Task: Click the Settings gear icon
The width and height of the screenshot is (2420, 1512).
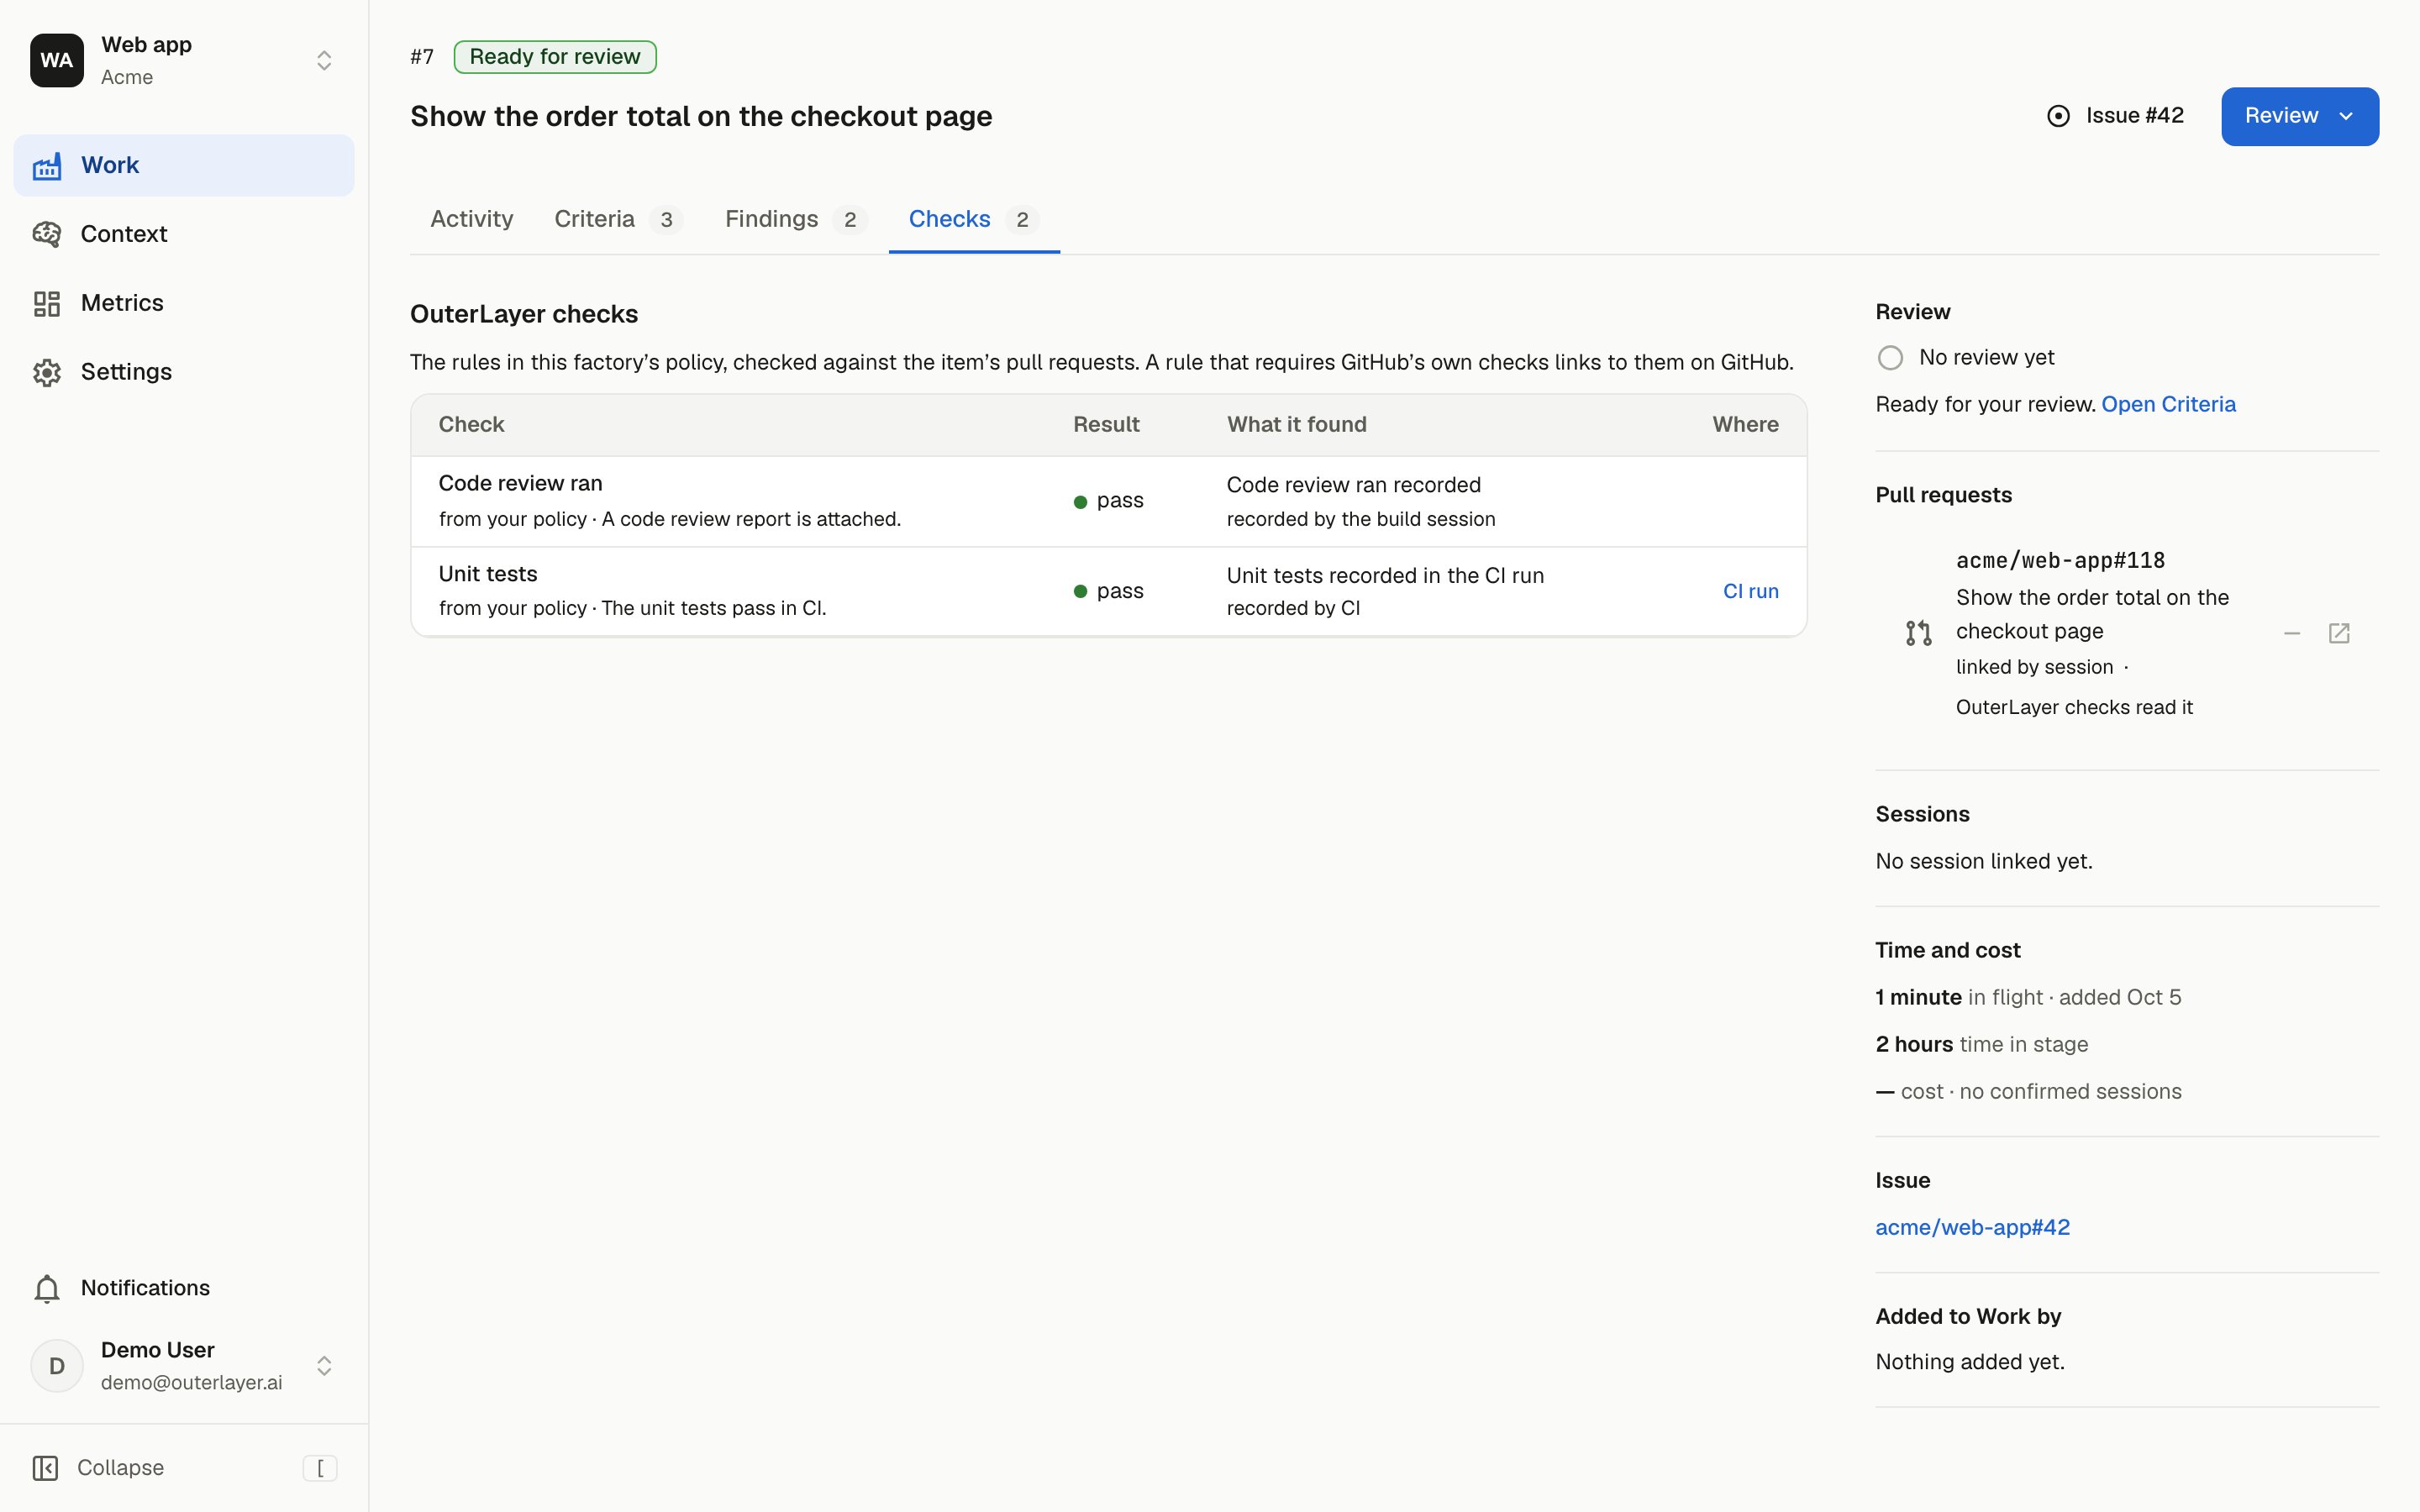Action: point(47,372)
